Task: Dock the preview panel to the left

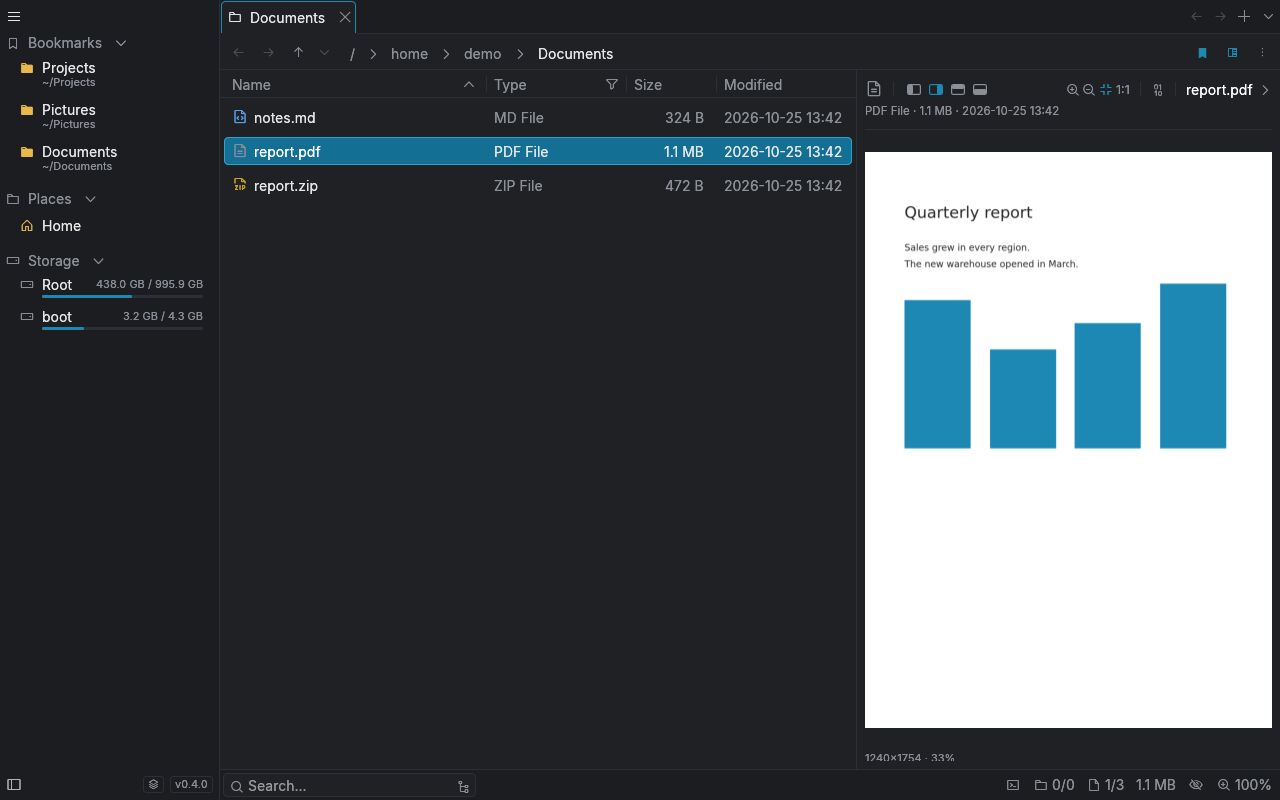Action: [914, 89]
